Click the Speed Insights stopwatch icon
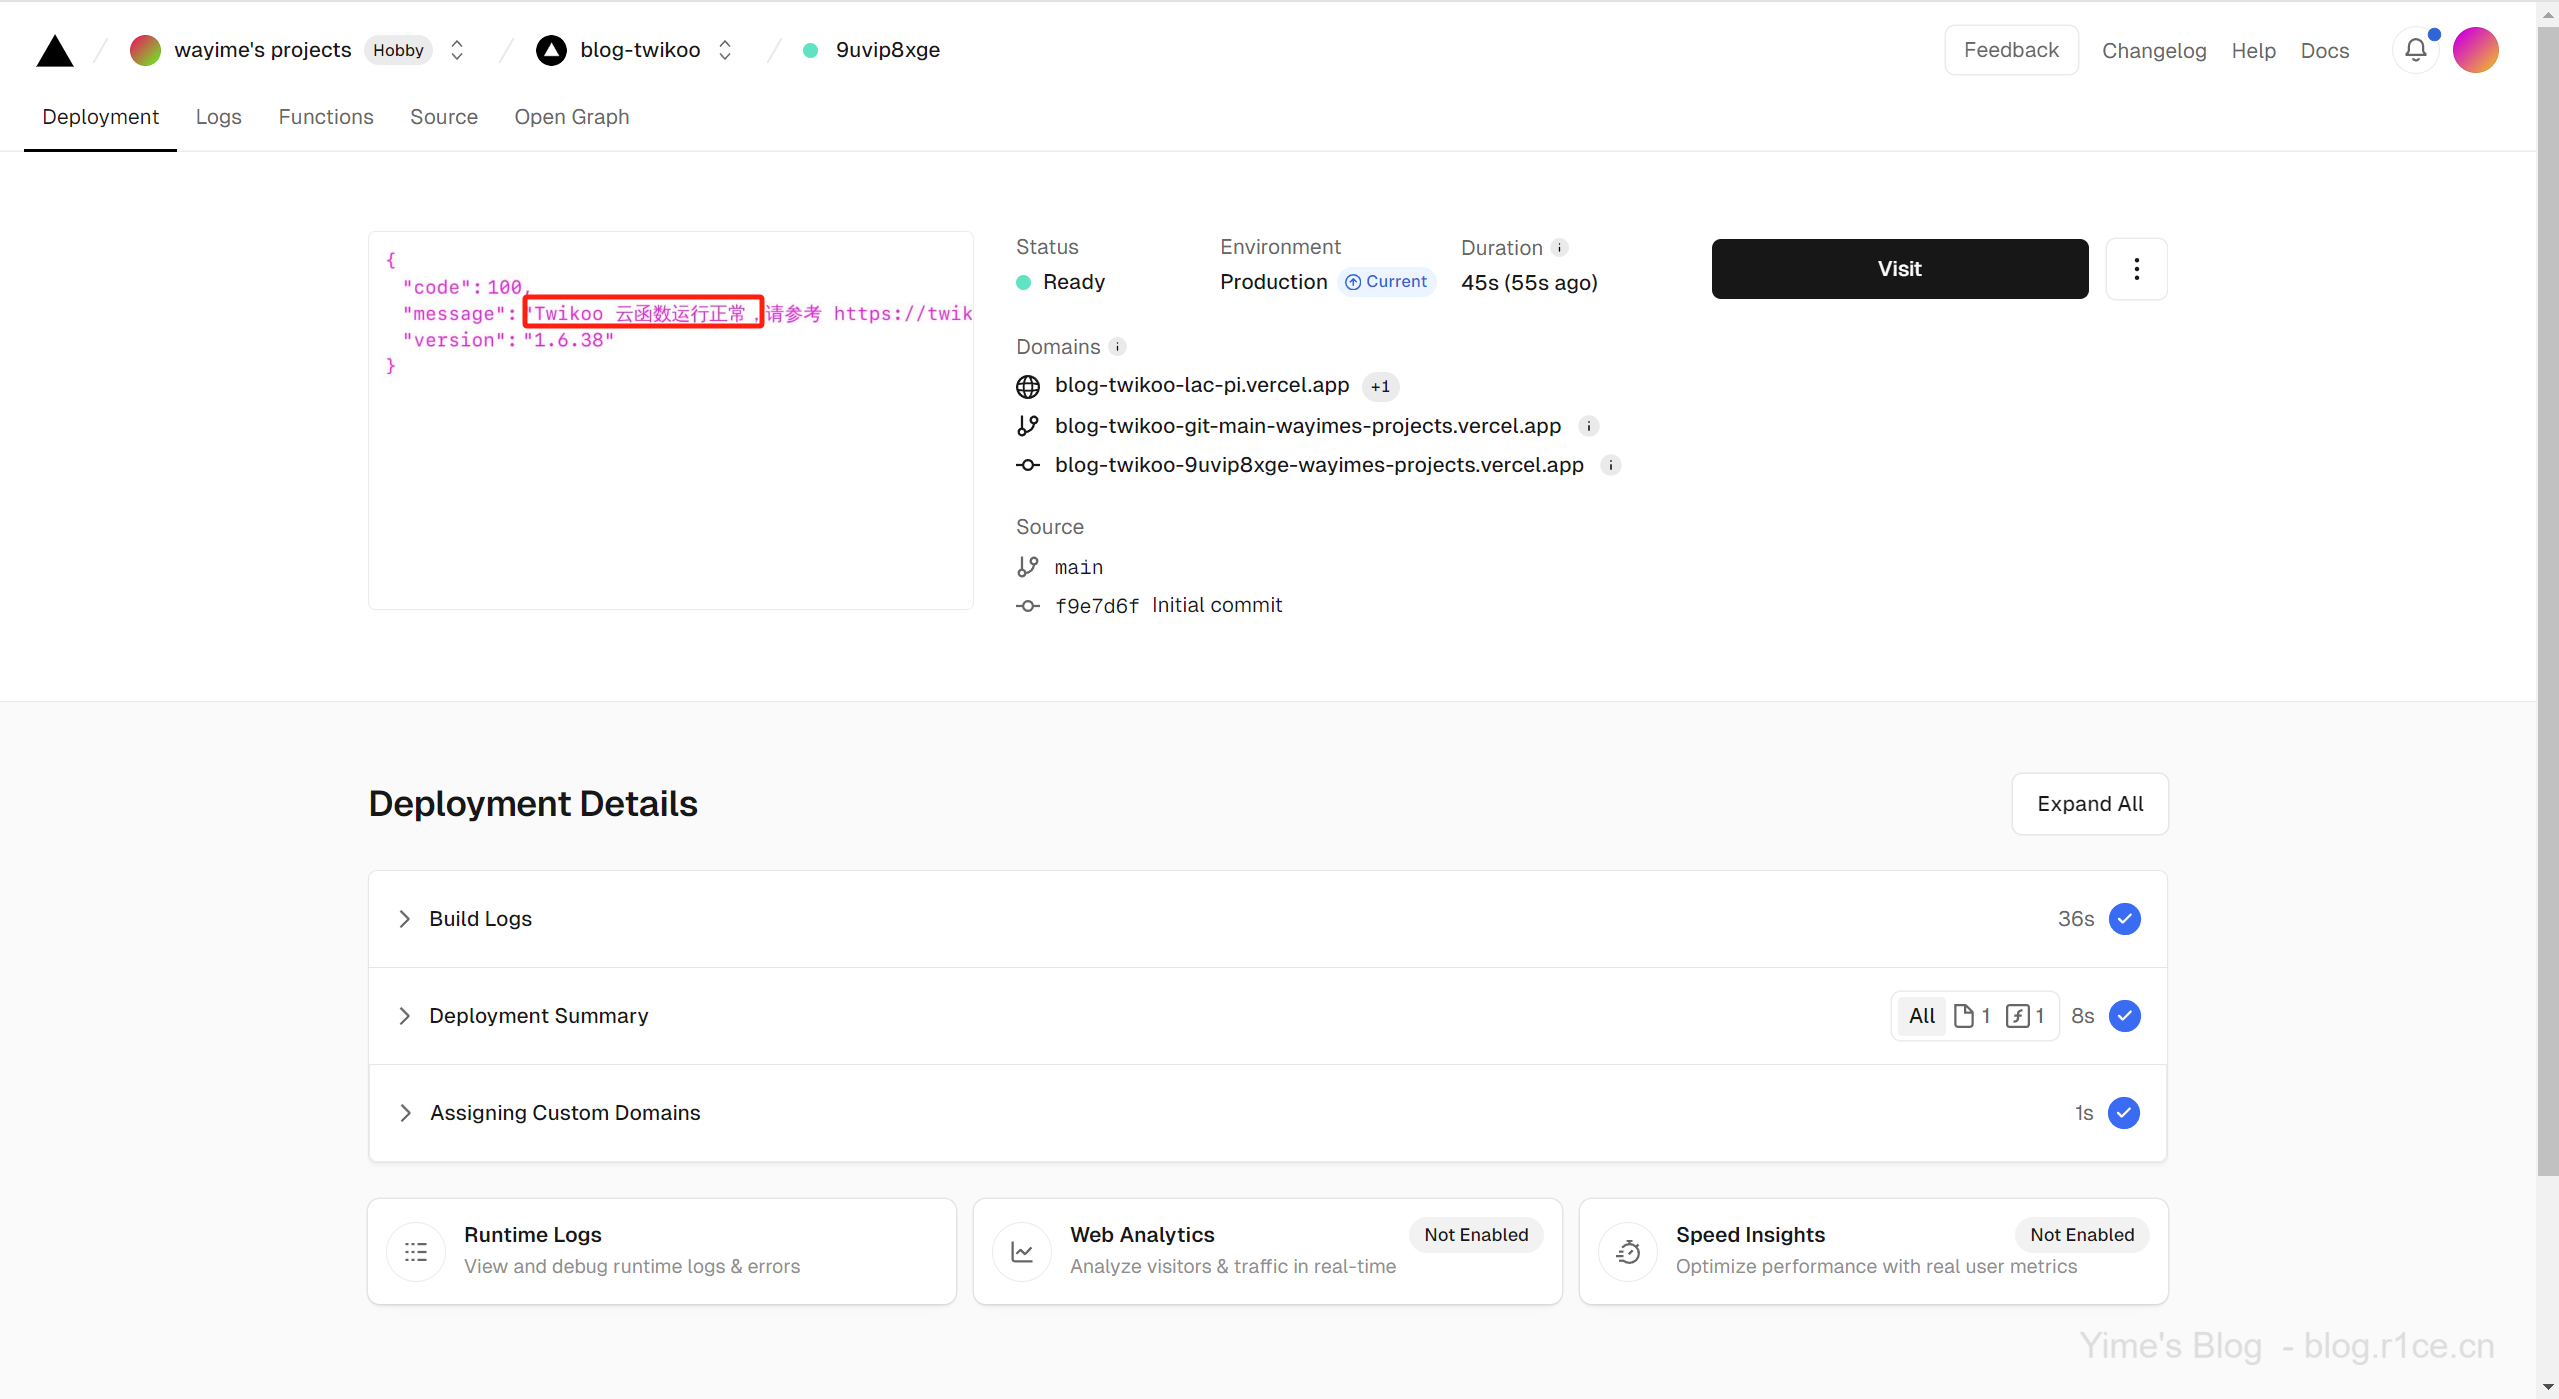The image size is (2559, 1399). pos(1628,1251)
